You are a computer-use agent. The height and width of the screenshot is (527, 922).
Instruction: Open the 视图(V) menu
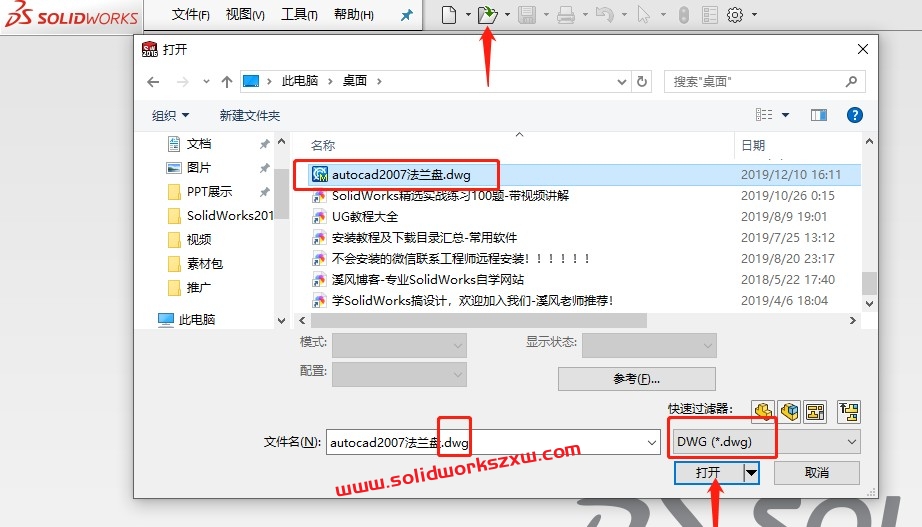245,15
